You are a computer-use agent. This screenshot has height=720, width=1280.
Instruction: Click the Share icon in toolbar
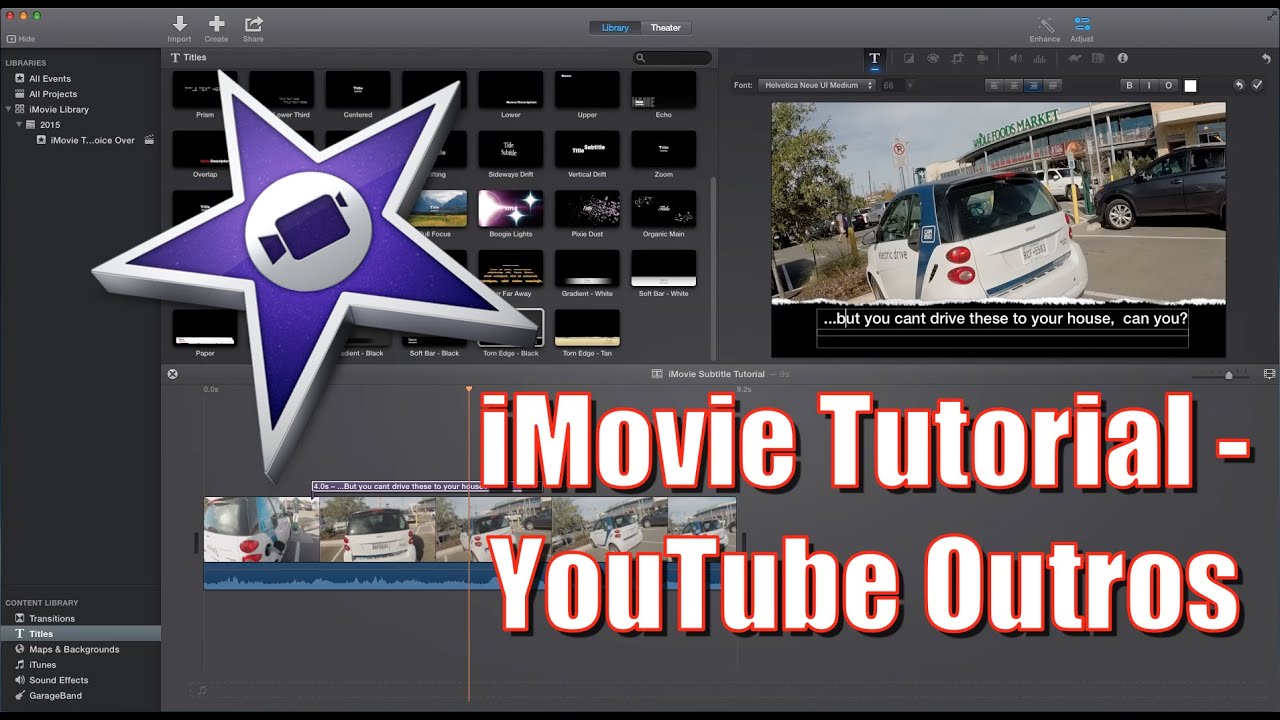click(x=254, y=24)
